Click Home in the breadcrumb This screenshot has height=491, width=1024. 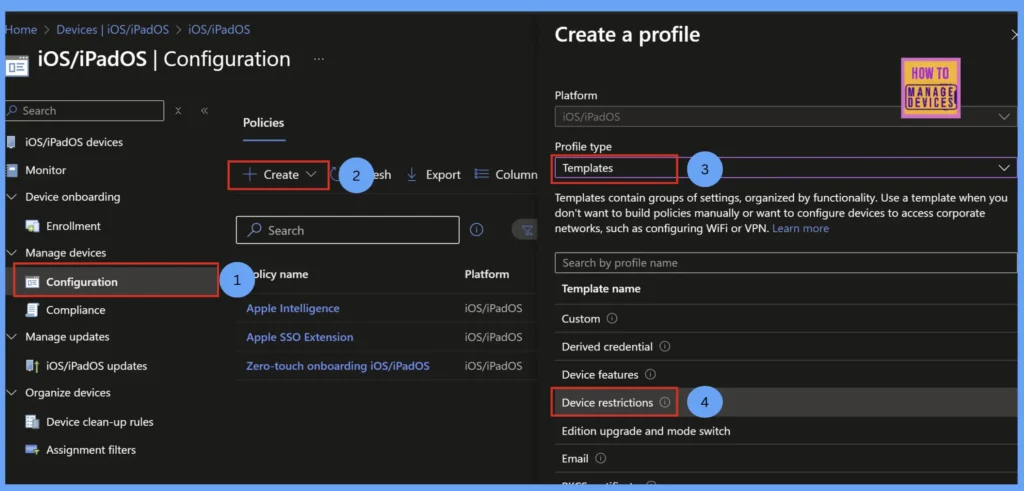(x=21, y=29)
